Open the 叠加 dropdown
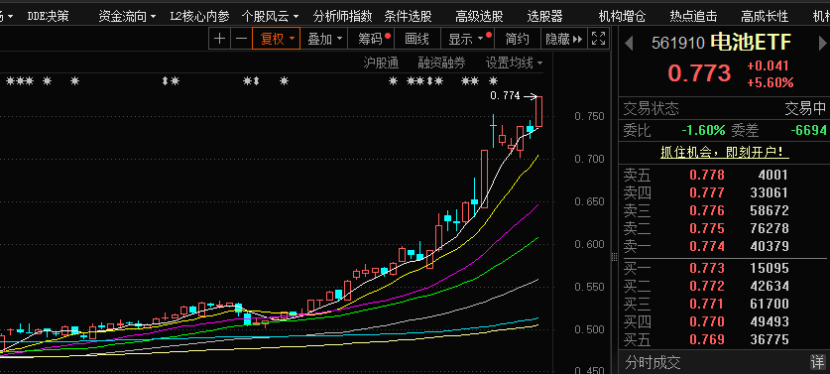The image size is (830, 374). tap(324, 39)
